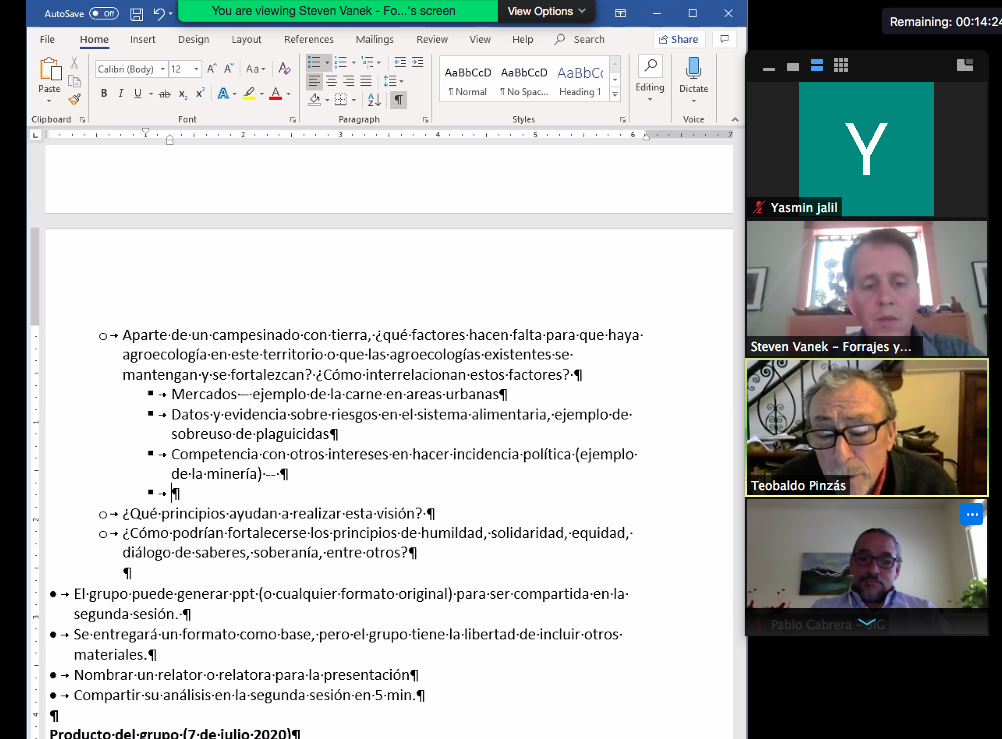Viewport: 1002px width, 739px height.
Task: Click the Clear All Formatting icon
Action: tap(285, 69)
